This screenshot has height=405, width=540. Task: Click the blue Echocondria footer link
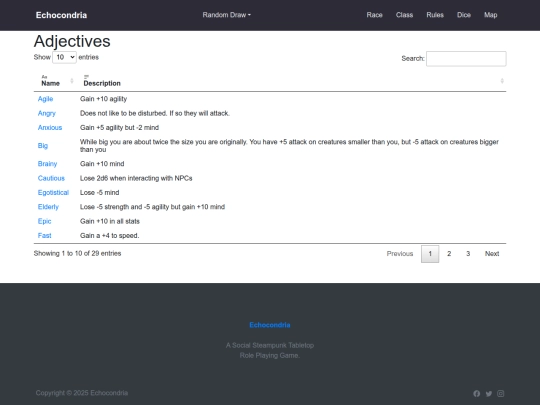(270, 325)
